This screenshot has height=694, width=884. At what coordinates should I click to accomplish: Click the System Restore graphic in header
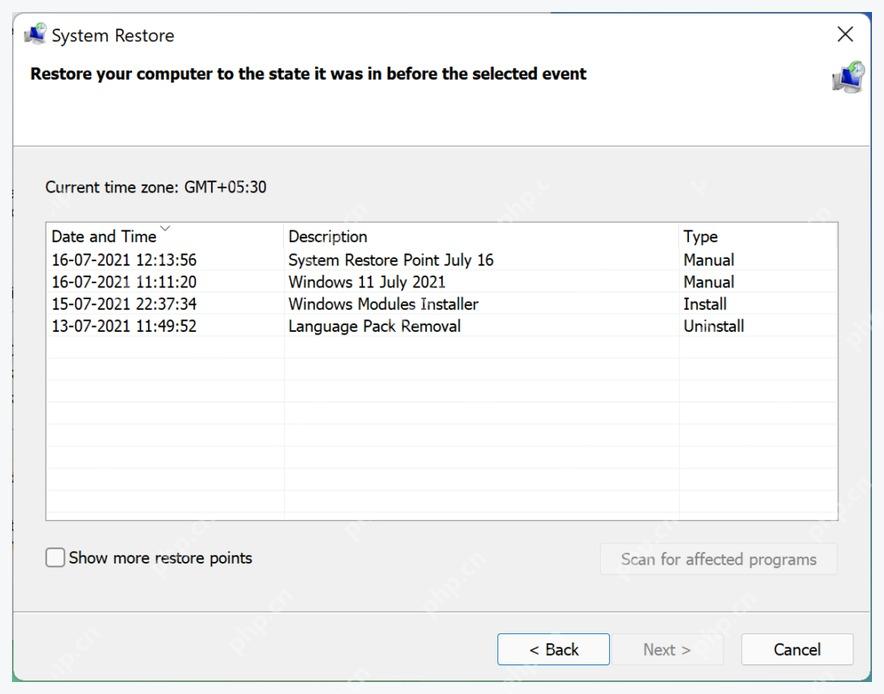coord(848,77)
